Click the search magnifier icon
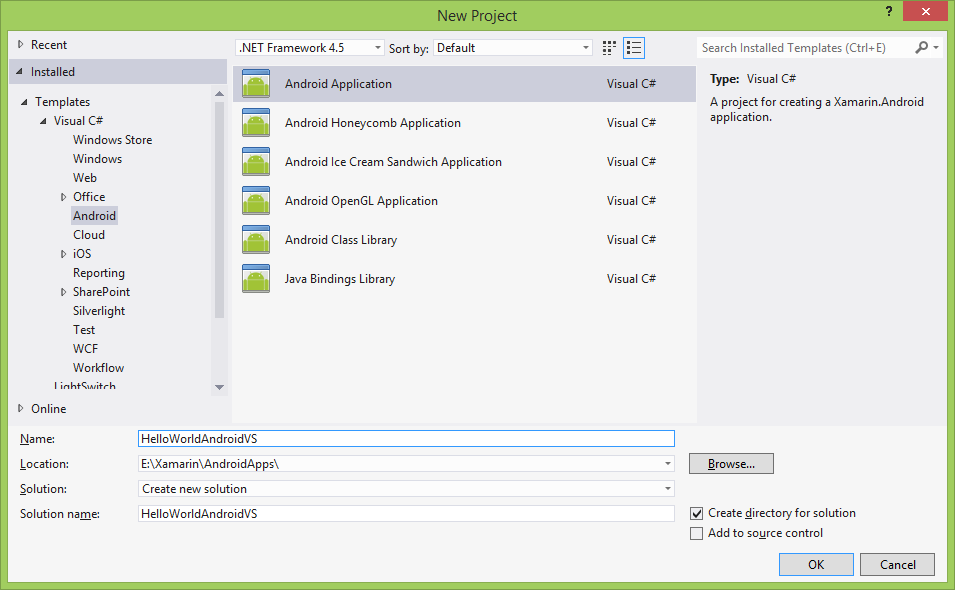 pyautogui.click(x=922, y=47)
